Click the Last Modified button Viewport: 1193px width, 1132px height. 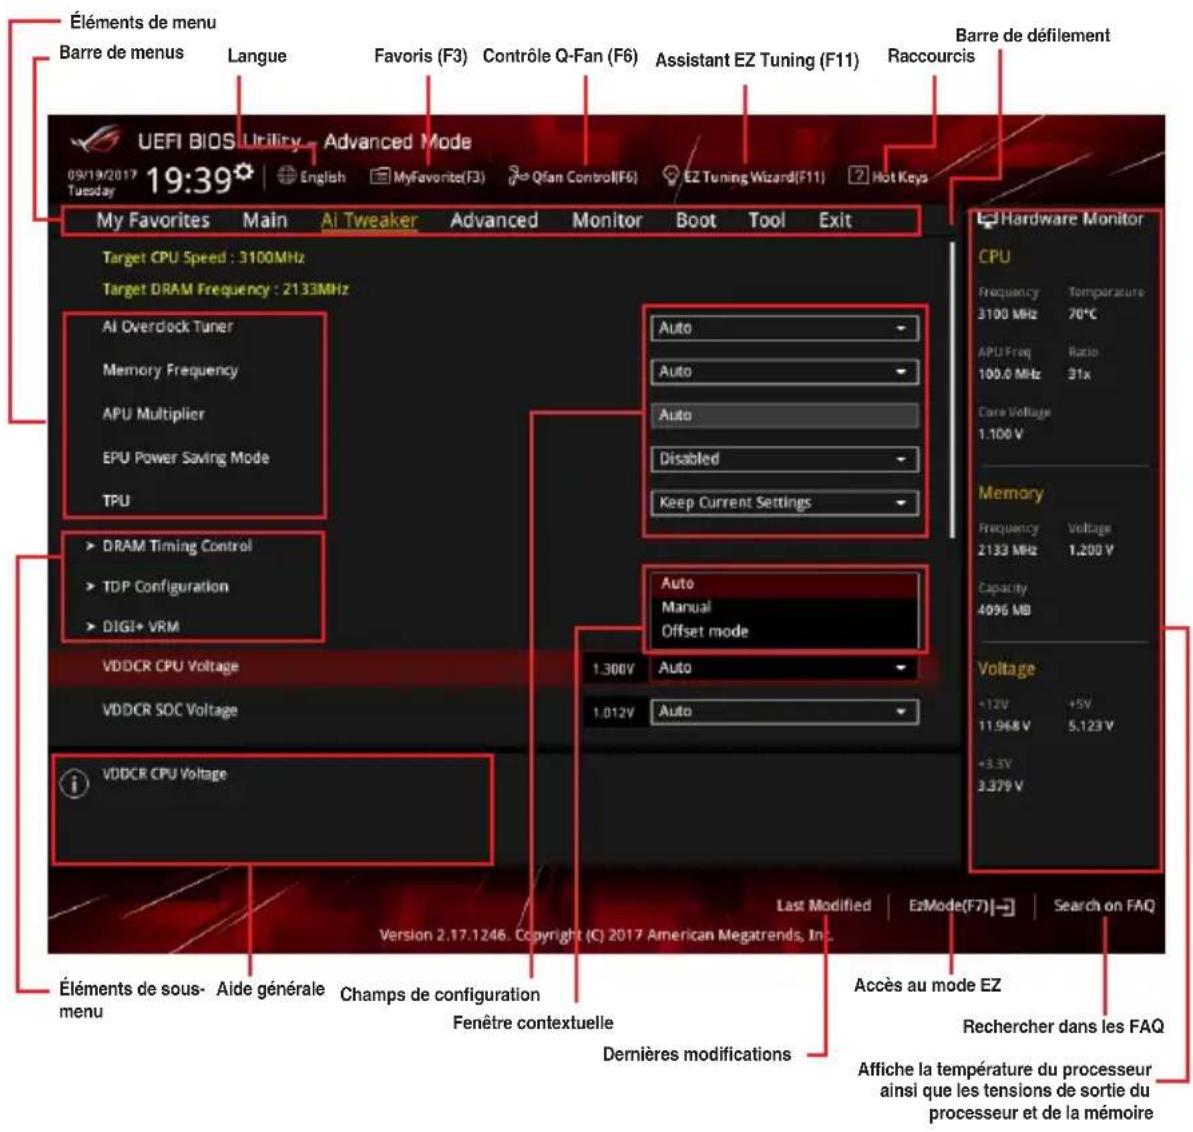[823, 906]
